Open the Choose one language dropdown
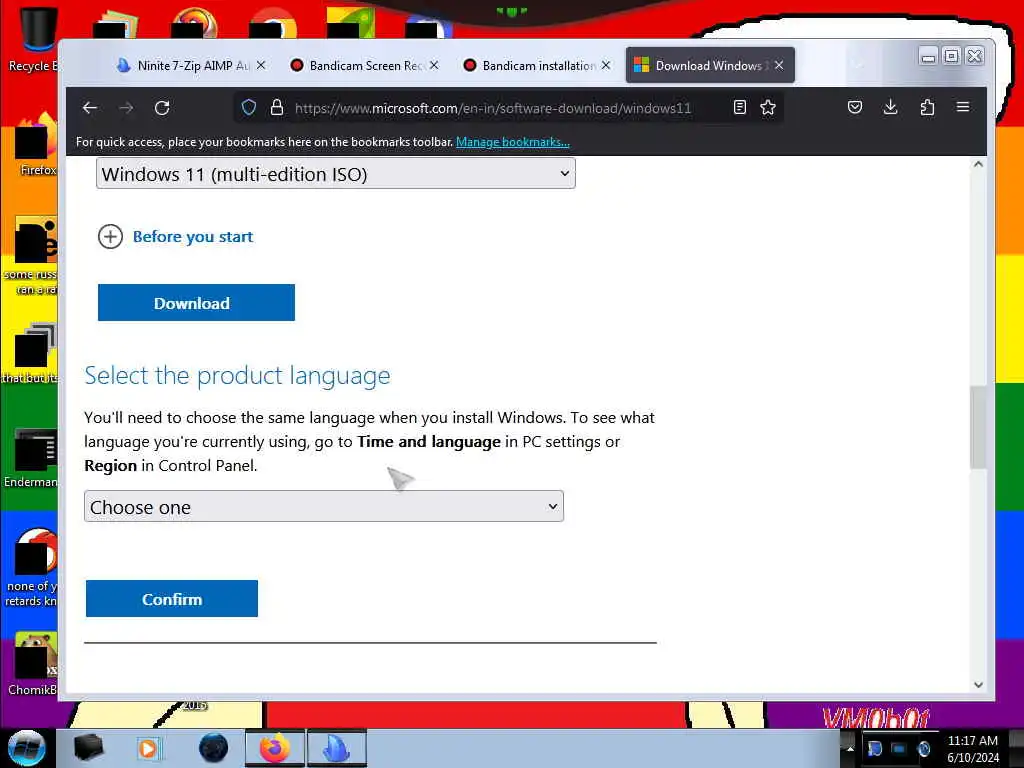Image resolution: width=1024 pixels, height=768 pixels. click(324, 506)
